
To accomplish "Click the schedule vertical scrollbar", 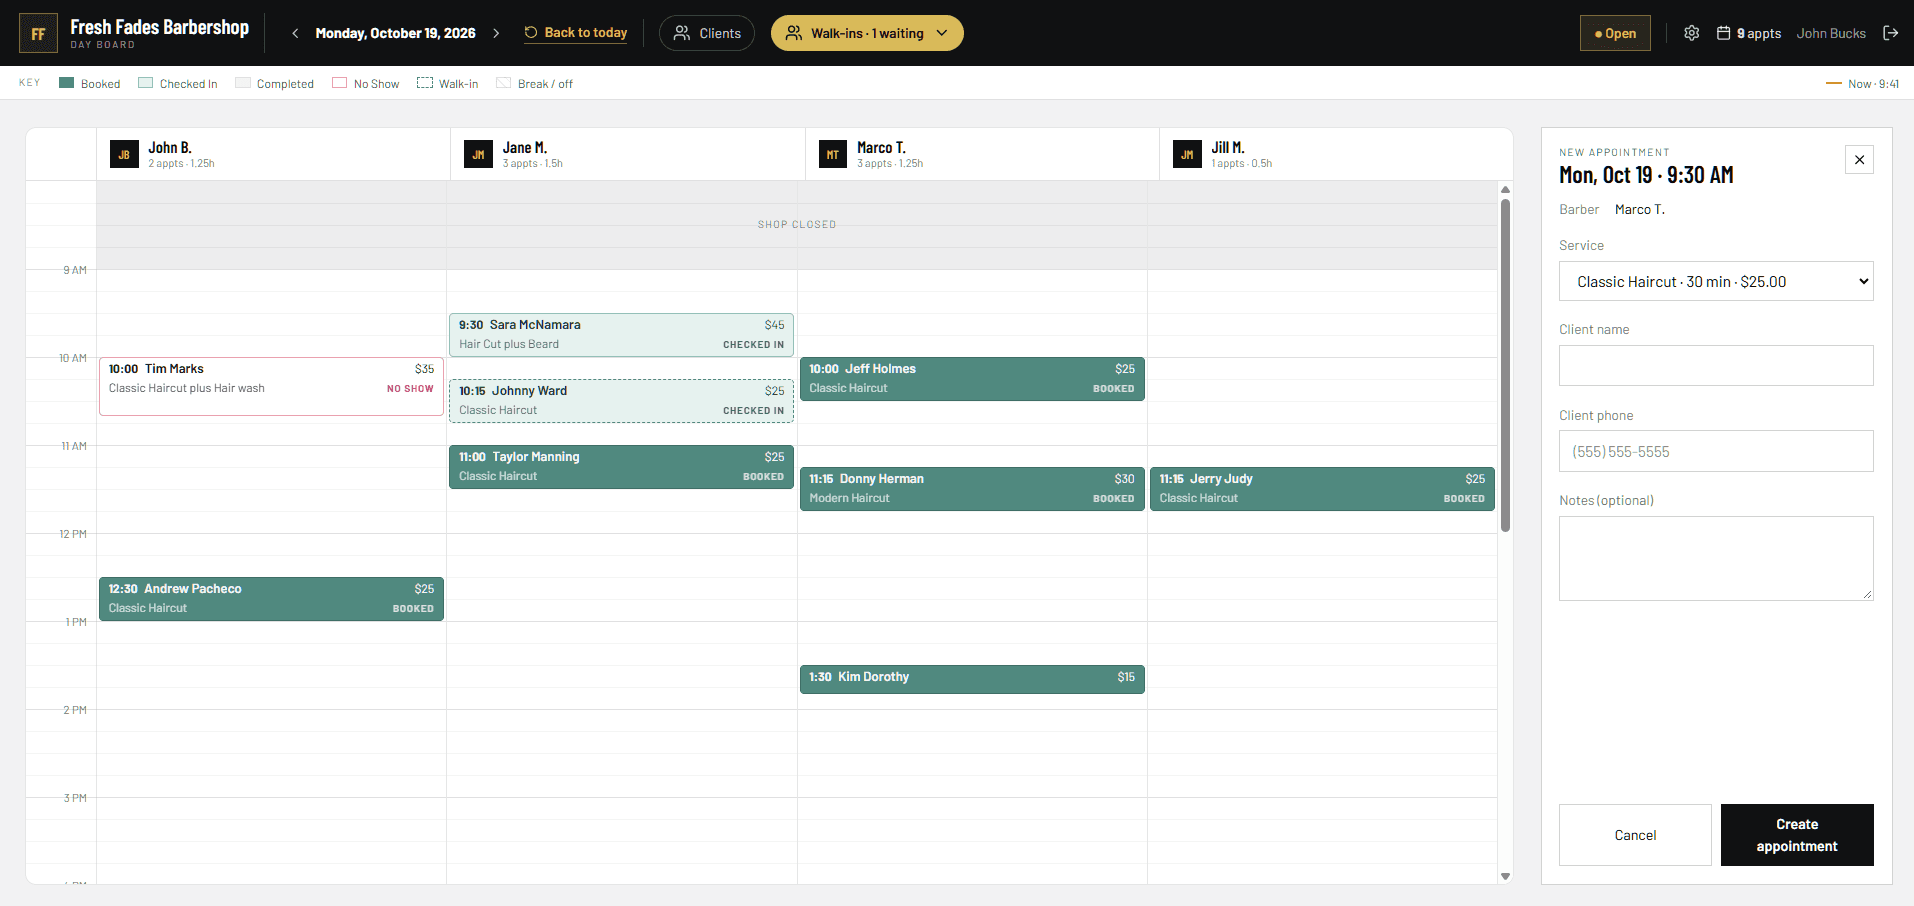I will click(1505, 365).
